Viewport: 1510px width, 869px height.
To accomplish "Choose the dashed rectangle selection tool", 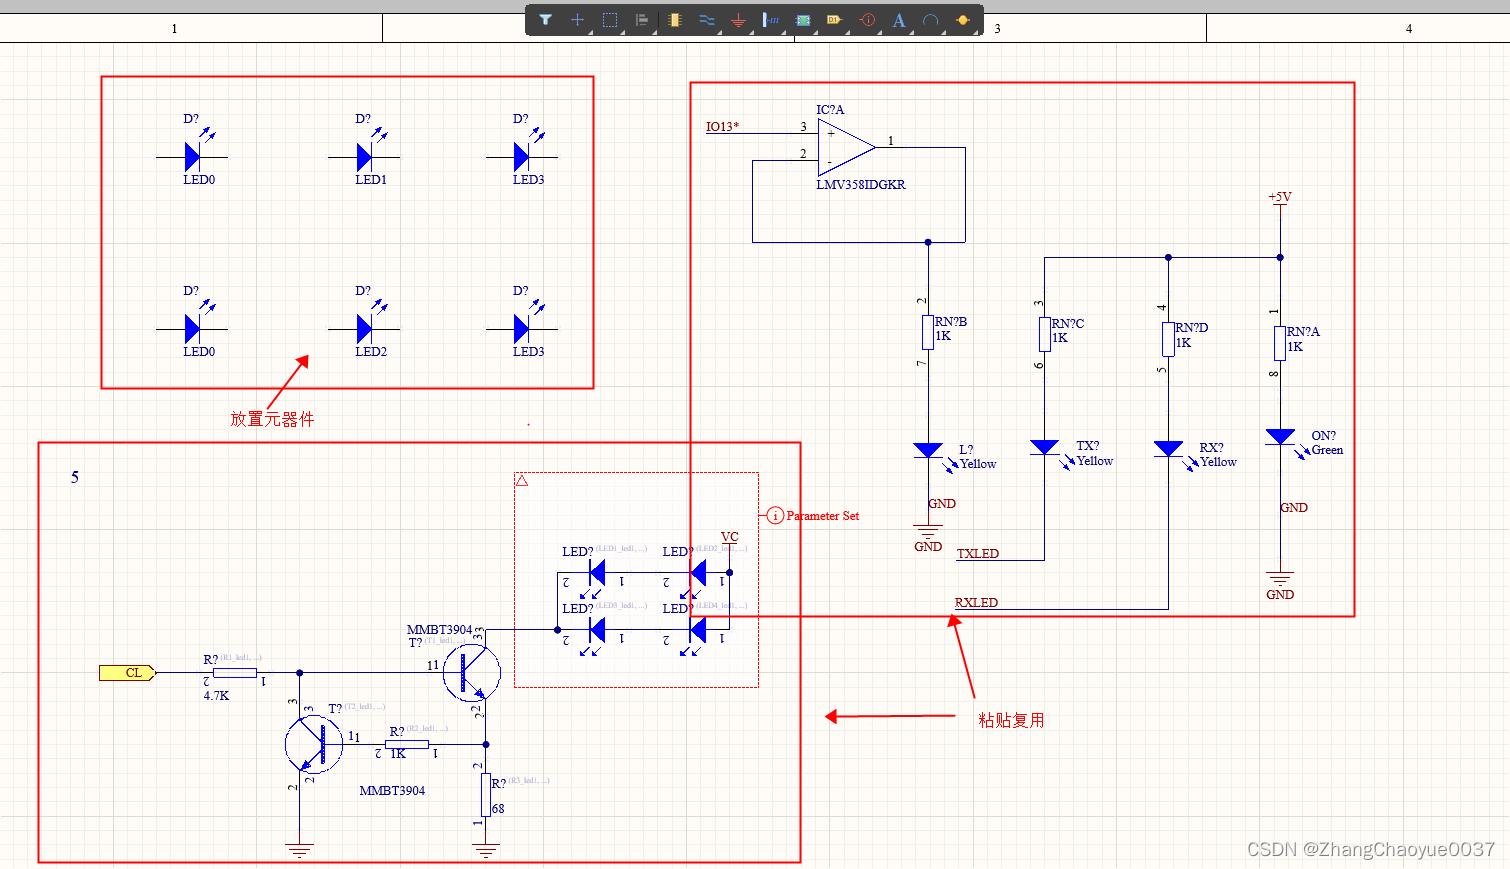I will pos(610,20).
